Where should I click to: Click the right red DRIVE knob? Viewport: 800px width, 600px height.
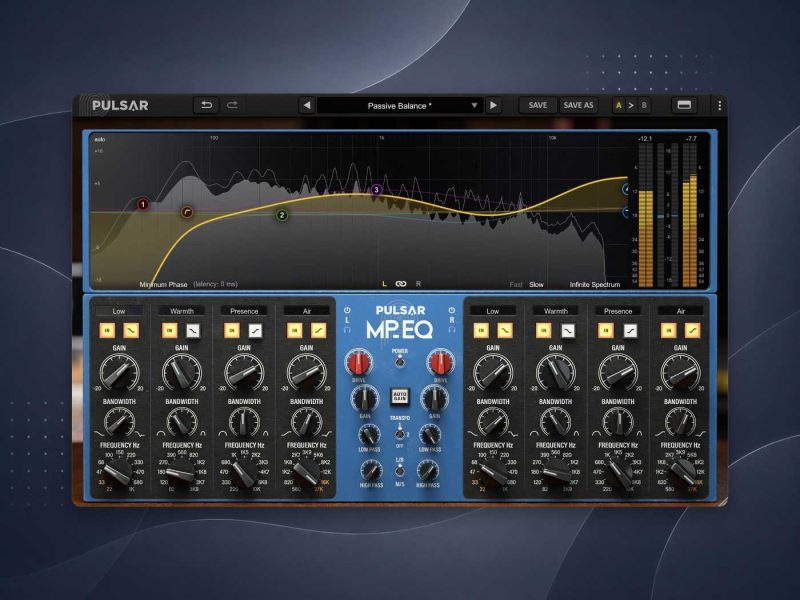pyautogui.click(x=440, y=363)
